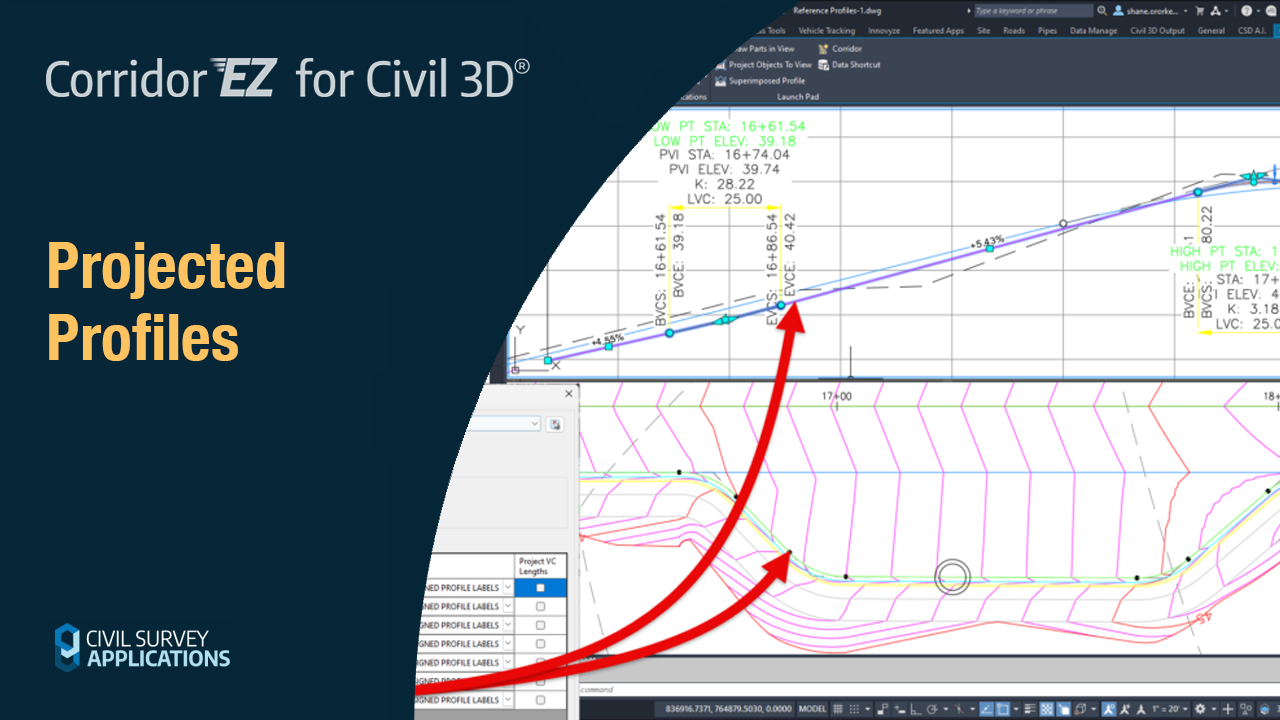This screenshot has width=1280, height=720.
Task: Open the Data Manage ribbon tab
Action: [1093, 31]
